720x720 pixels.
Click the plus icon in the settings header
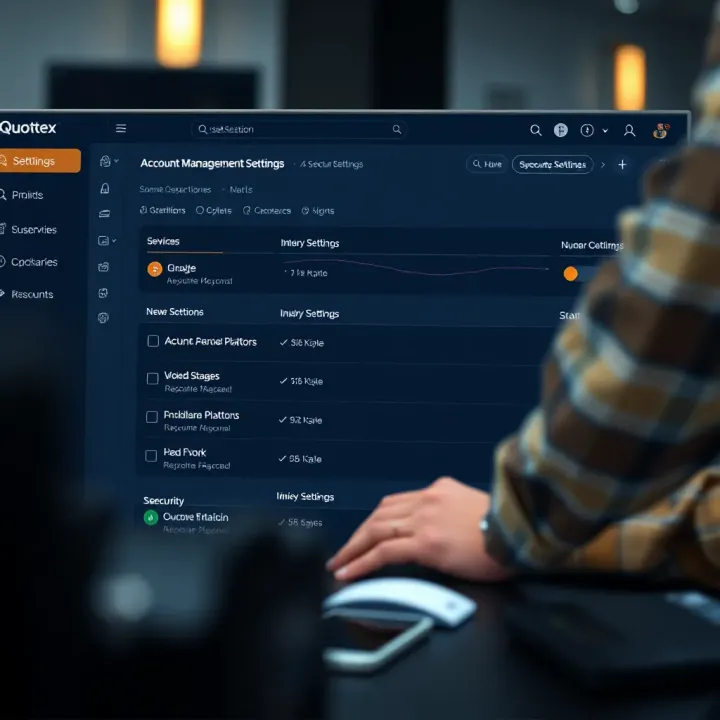click(622, 165)
